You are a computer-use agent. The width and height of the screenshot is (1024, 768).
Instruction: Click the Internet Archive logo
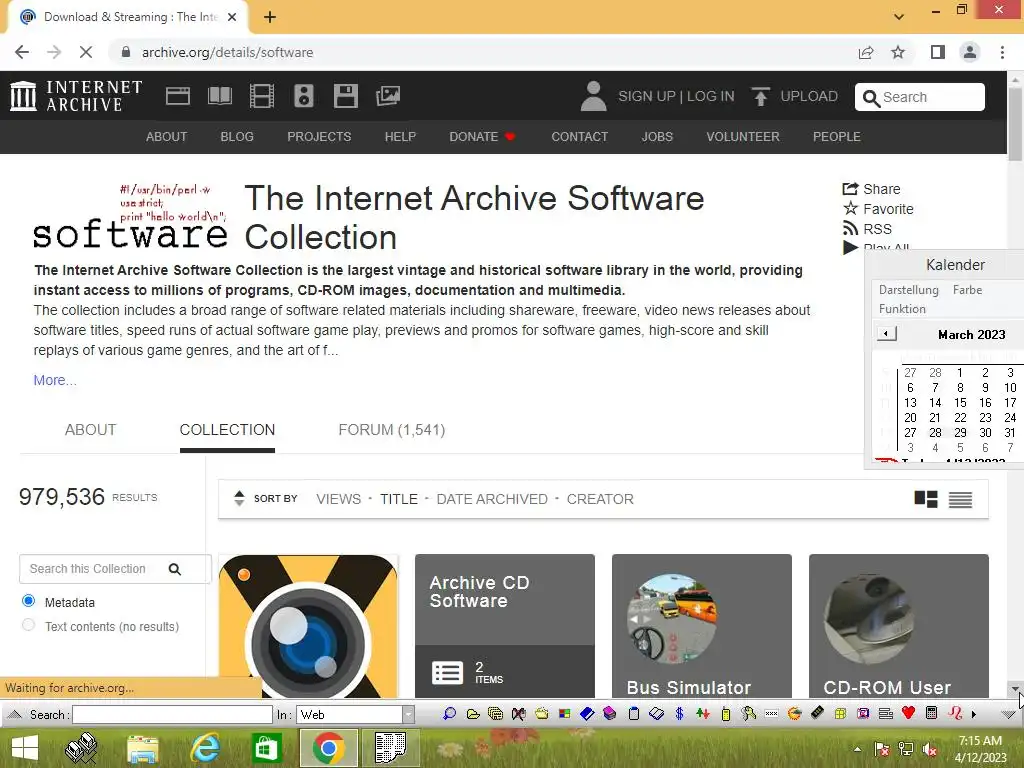[x=76, y=96]
